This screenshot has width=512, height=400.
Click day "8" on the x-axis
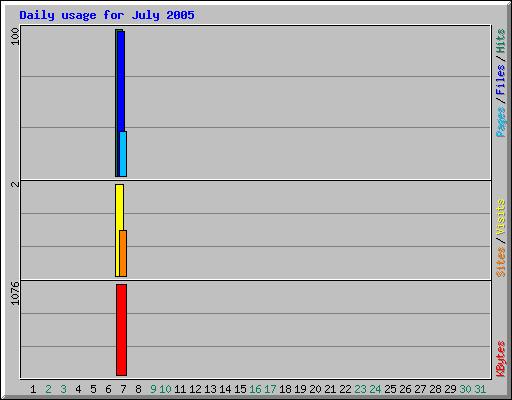coord(138,389)
